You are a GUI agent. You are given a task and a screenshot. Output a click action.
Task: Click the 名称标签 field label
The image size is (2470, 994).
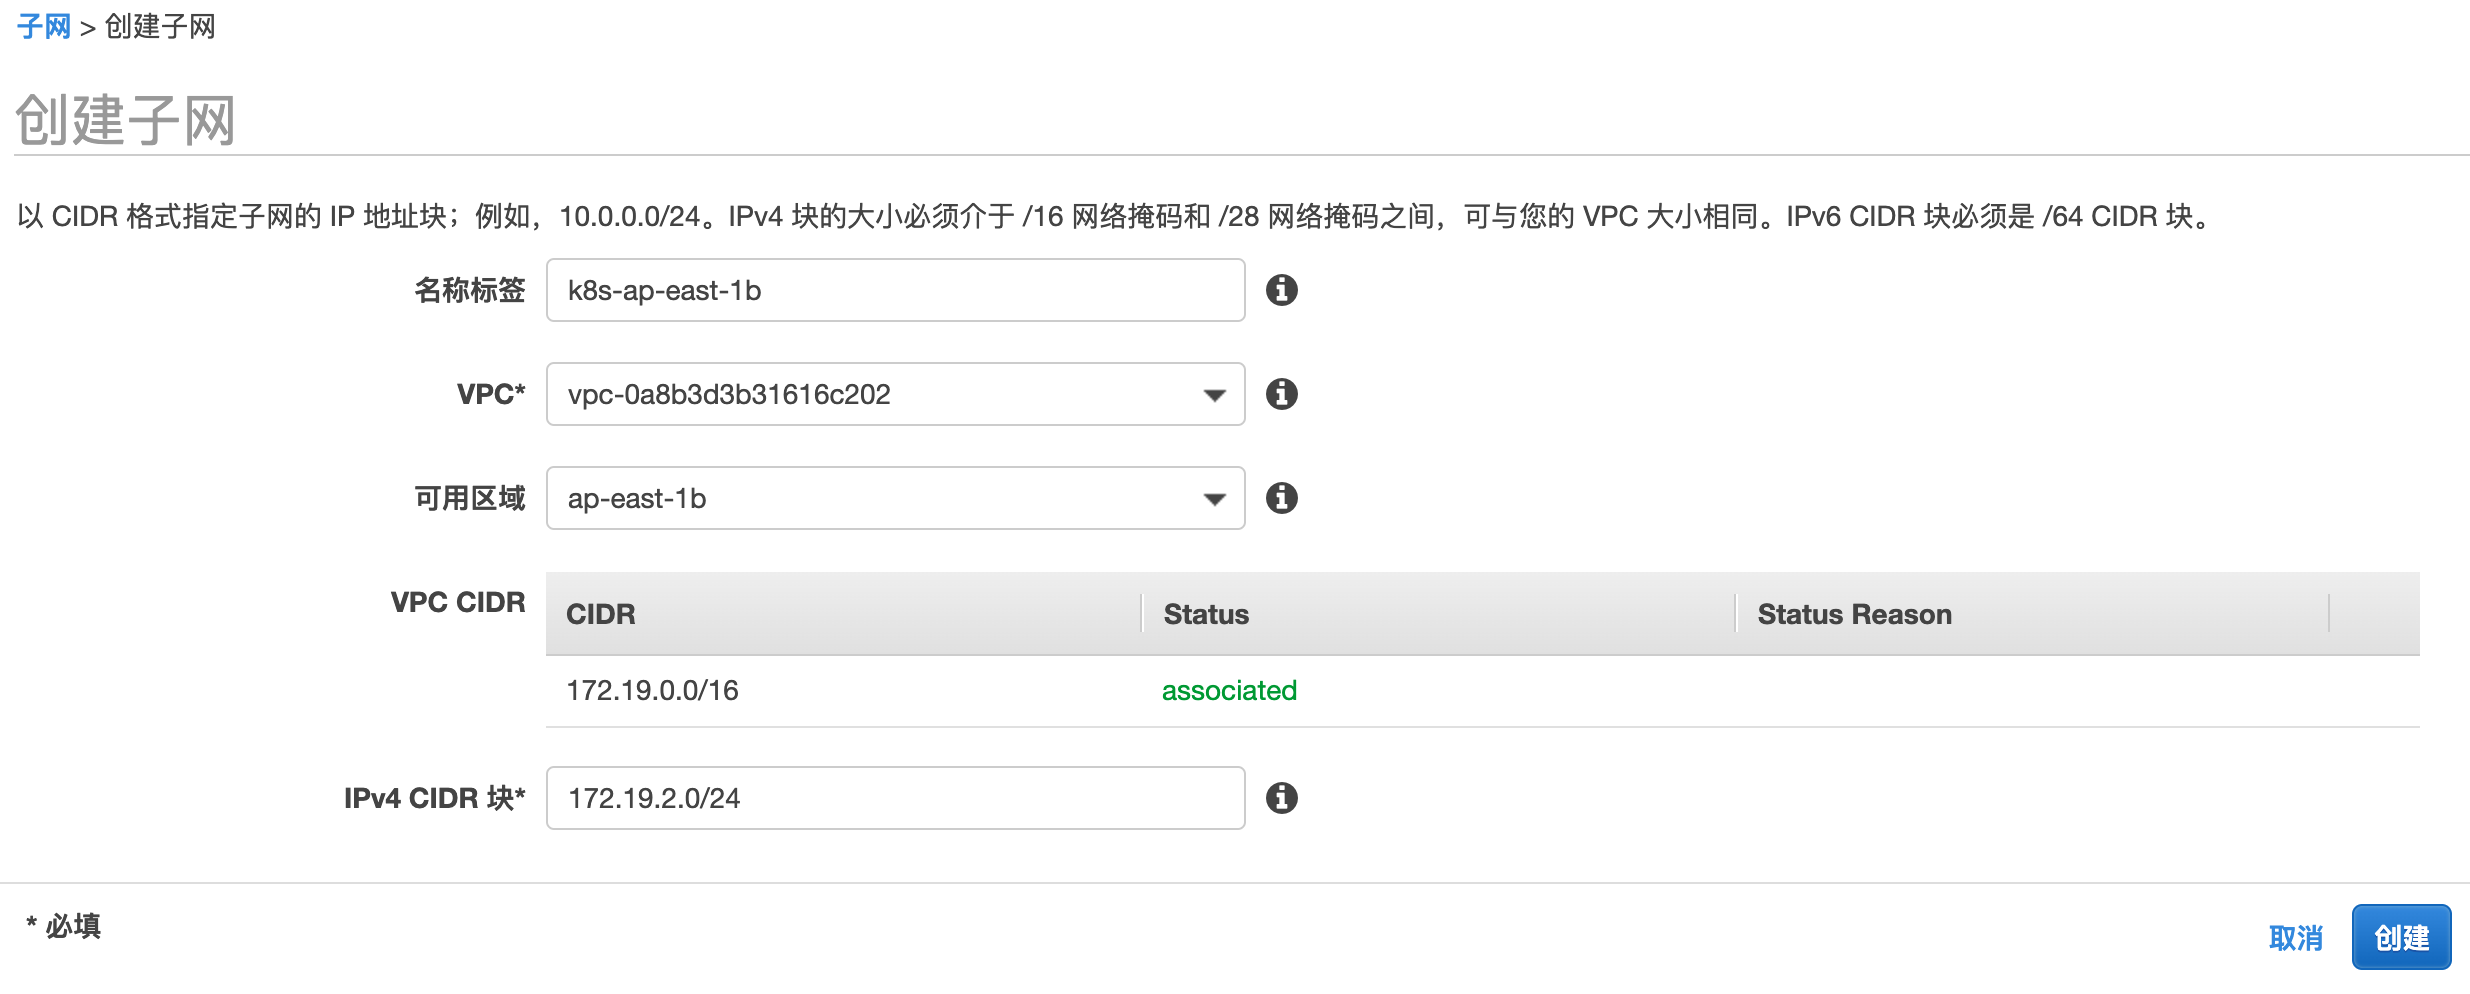tap(469, 290)
